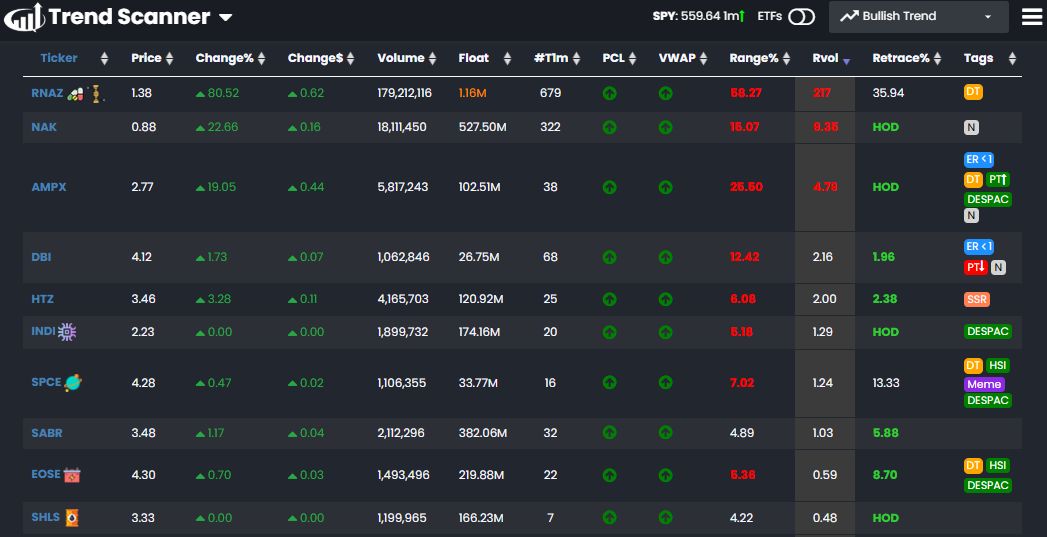The height and width of the screenshot is (537, 1047).
Task: Click the DT tag on RNAZ row
Action: (x=973, y=92)
